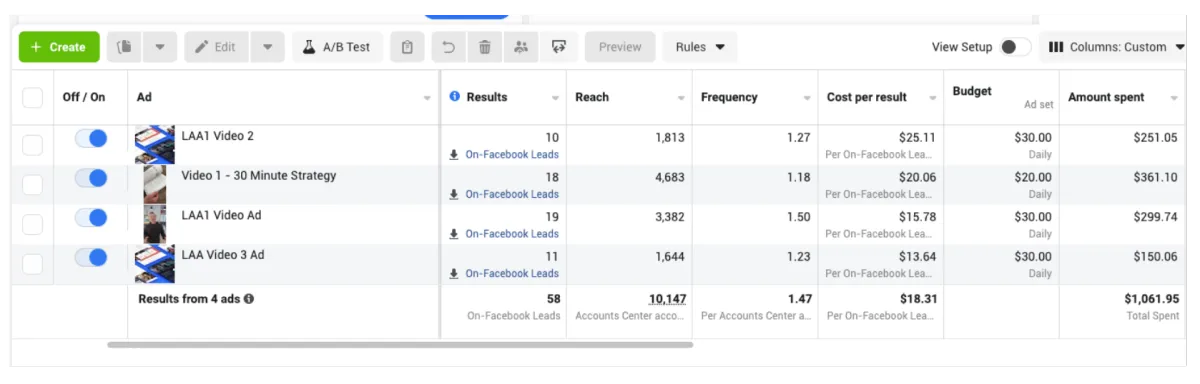Click the export share icon
The image size is (1200, 384).
[x=559, y=47]
